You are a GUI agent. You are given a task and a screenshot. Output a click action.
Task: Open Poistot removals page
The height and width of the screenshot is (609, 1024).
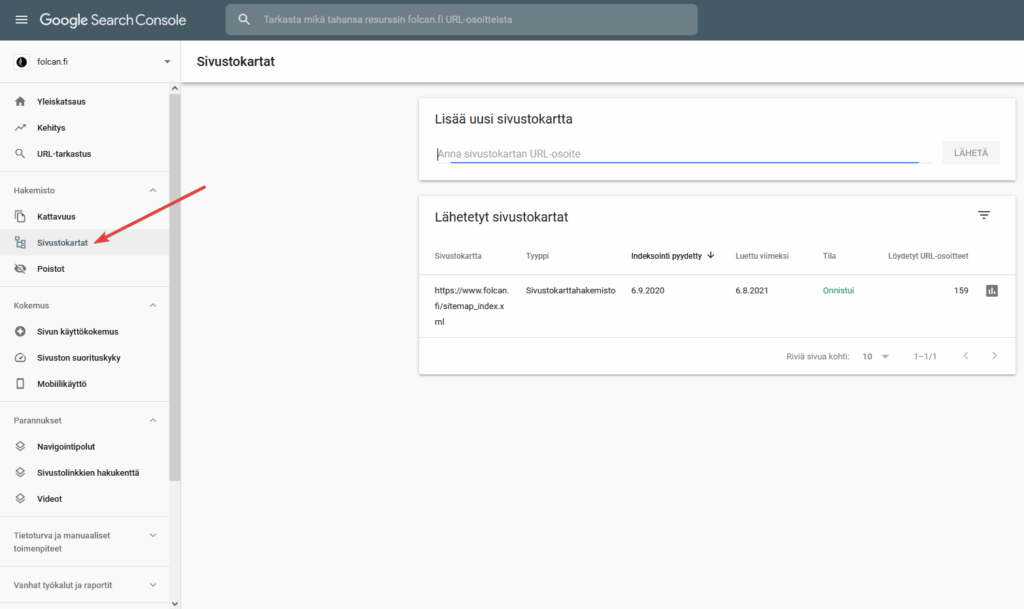point(50,269)
